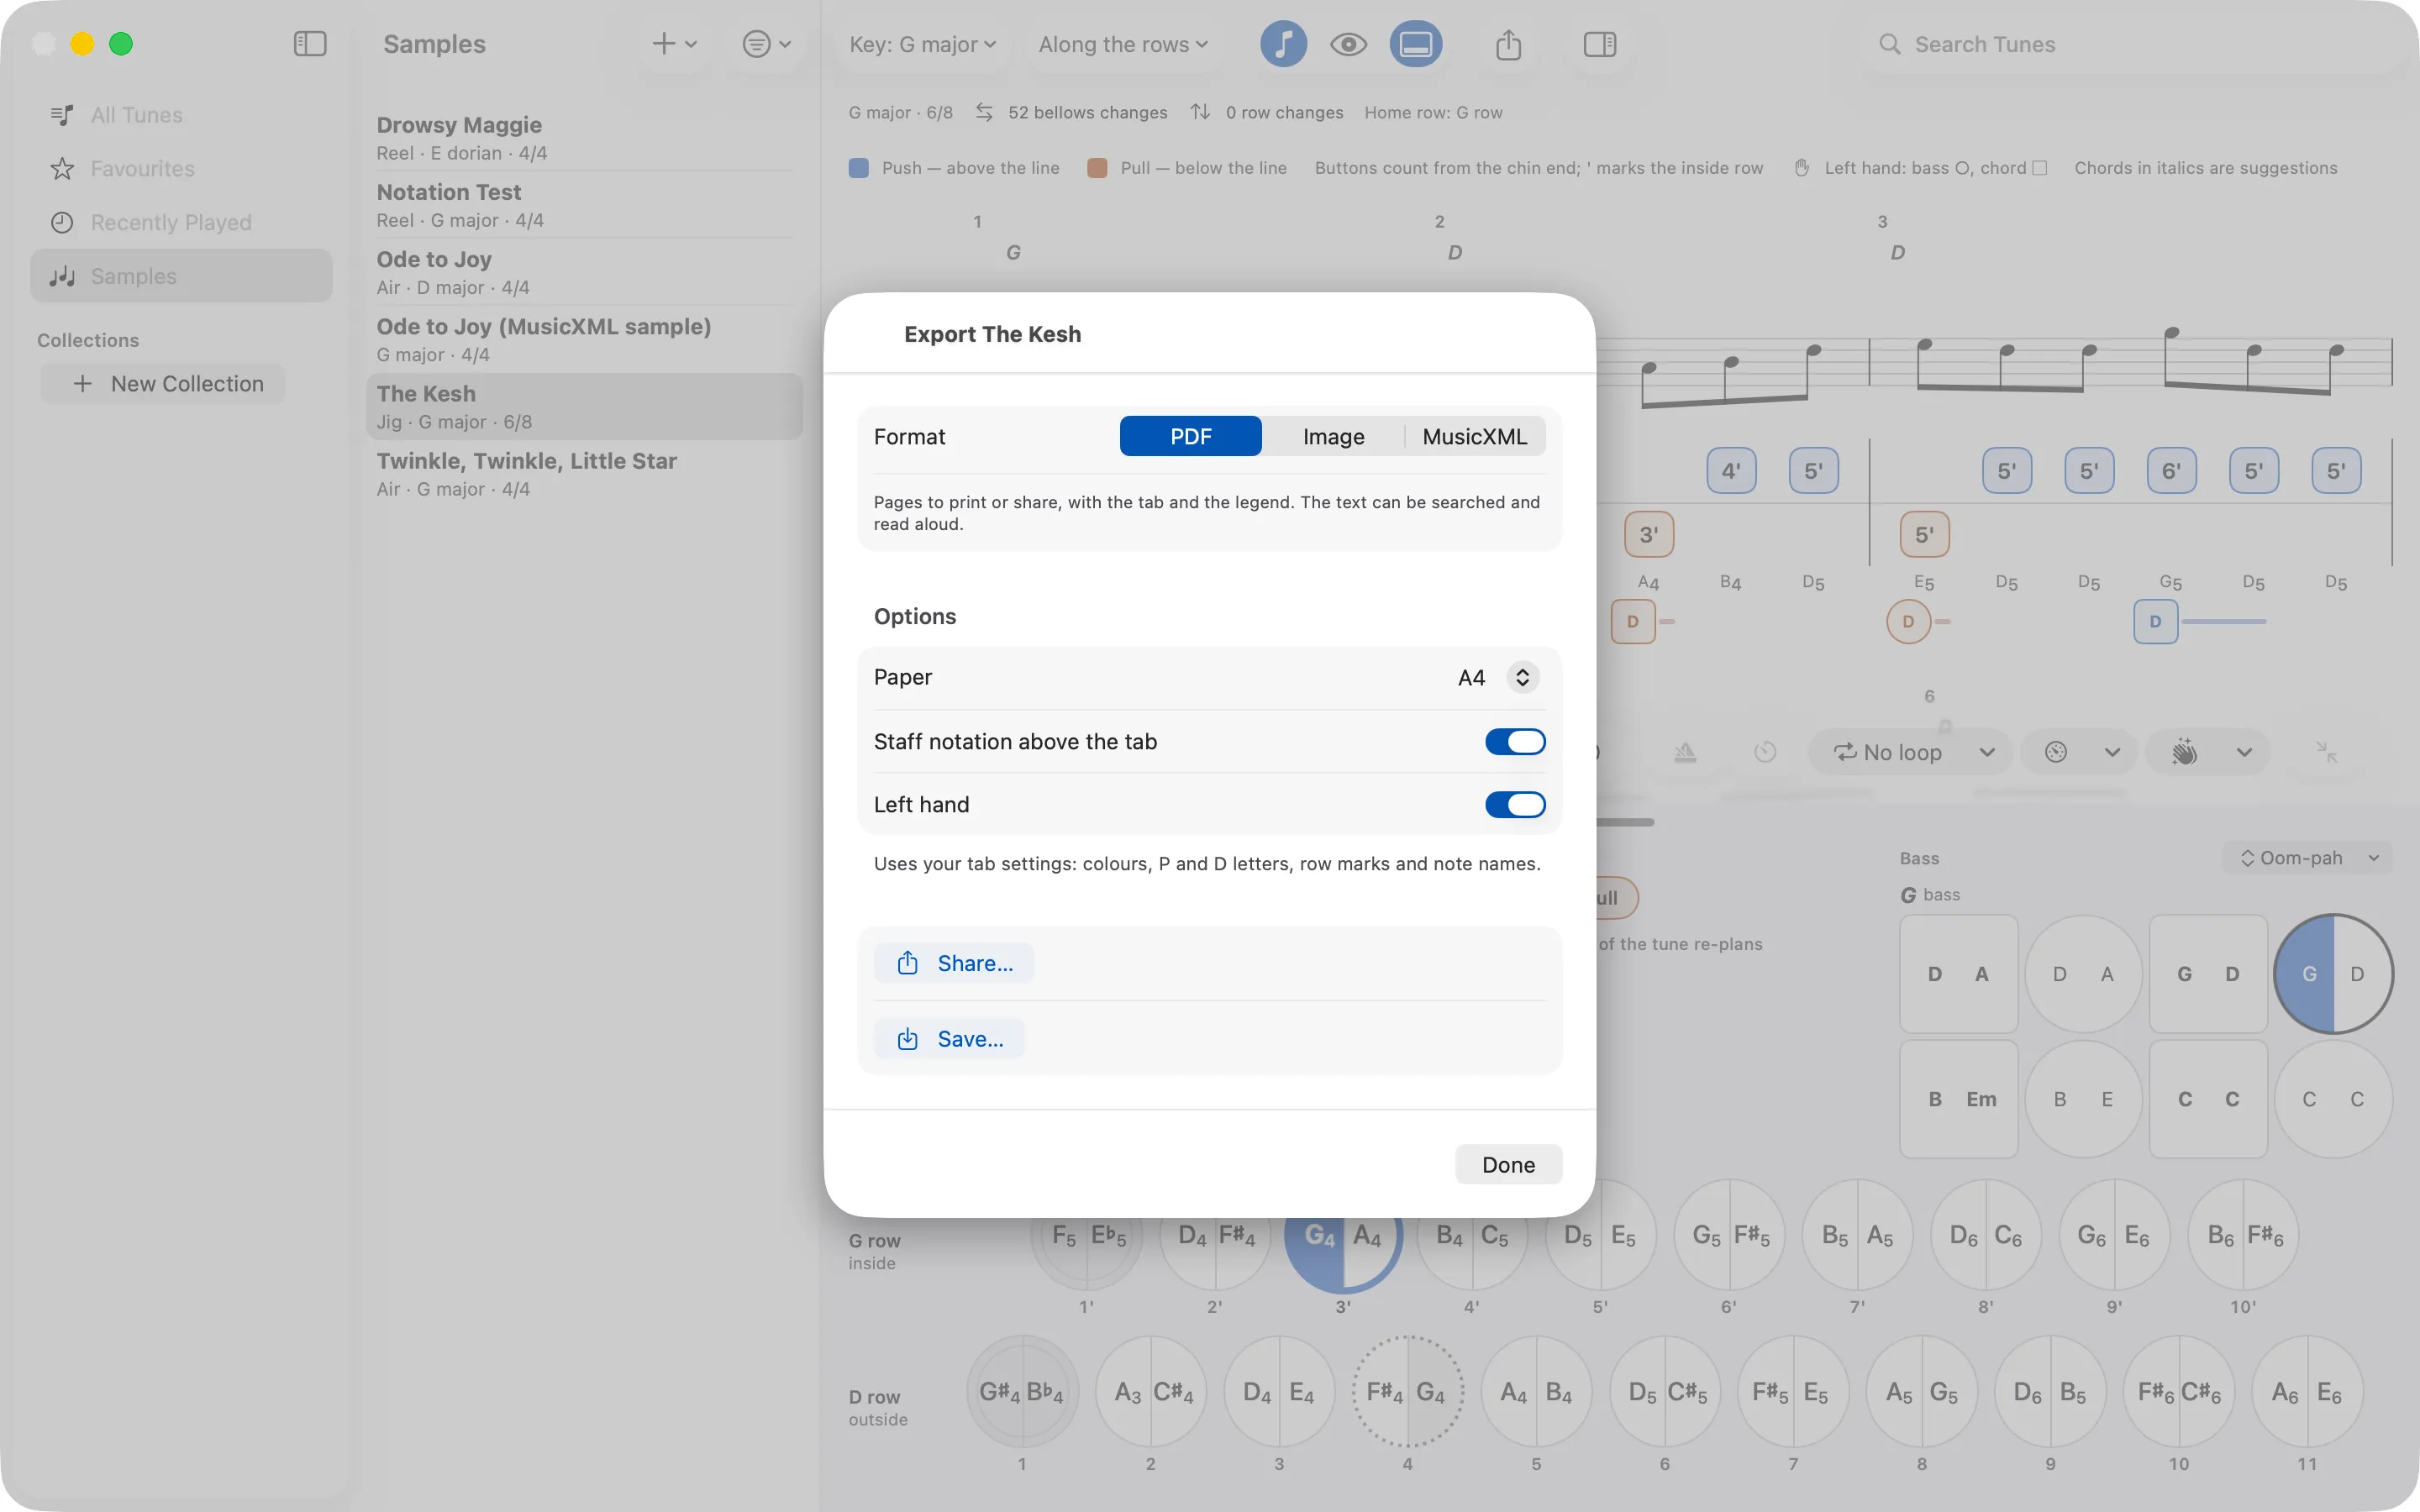This screenshot has width=2420, height=1512.
Task: Click the blue Push colour swatch
Action: pyautogui.click(x=858, y=168)
